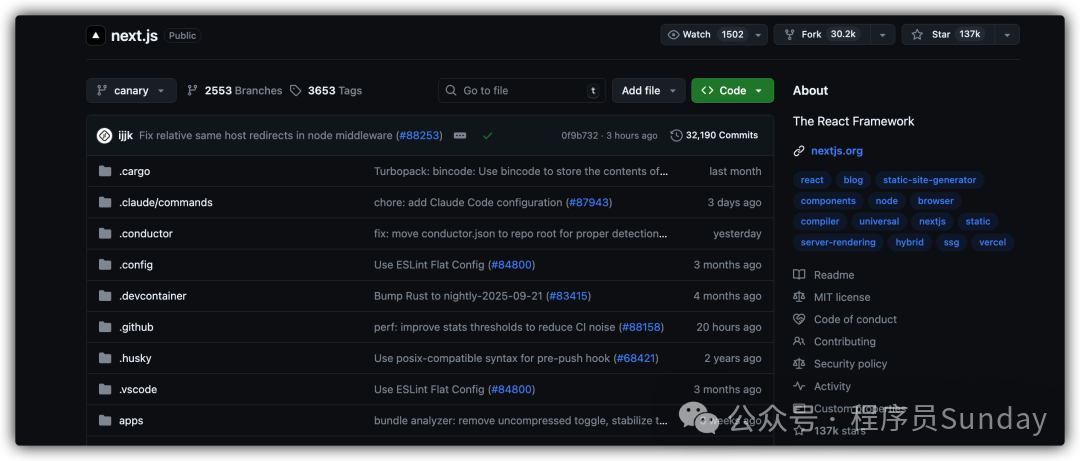Click the tags icon beside 3653 Tags
Screen dimensions: 1080x461
[296, 90]
